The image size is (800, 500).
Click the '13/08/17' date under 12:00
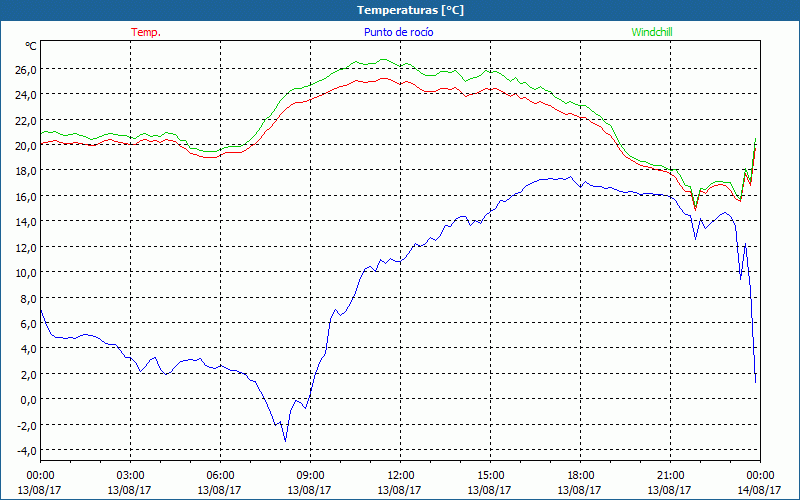pos(399,490)
